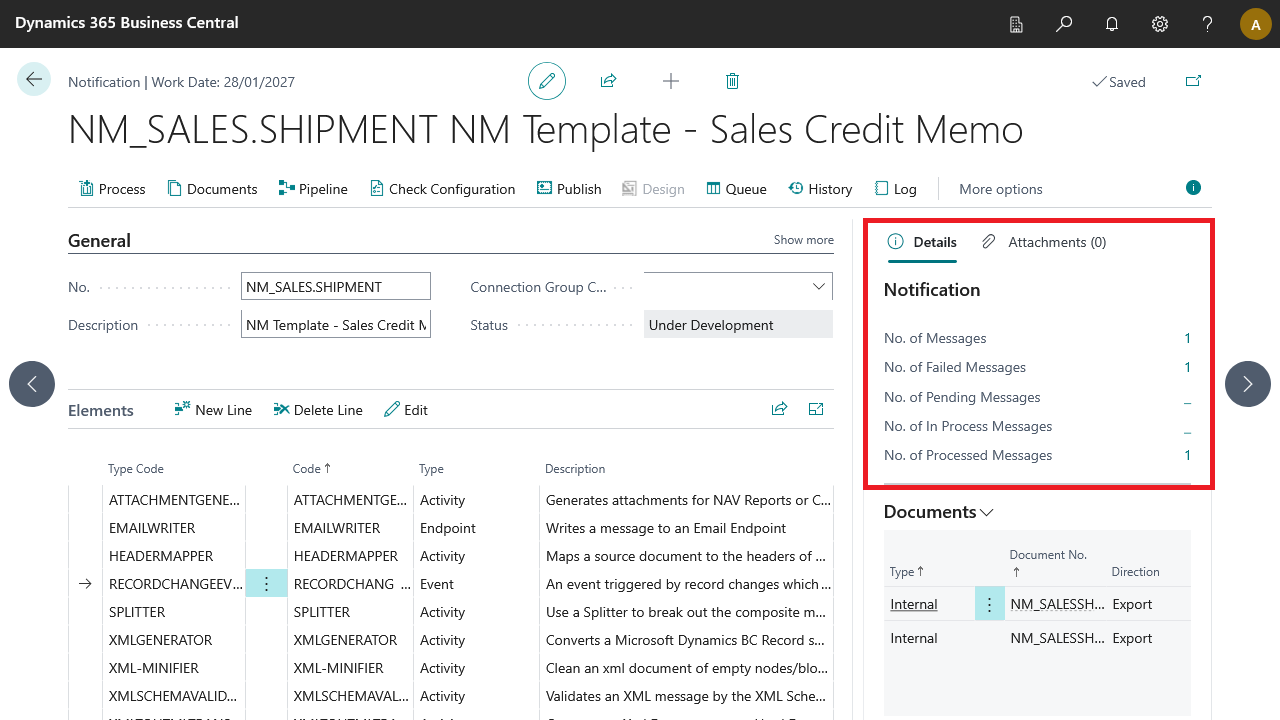Image resolution: width=1280 pixels, height=720 pixels.
Task: Go back using the back arrow button
Action: pyautogui.click(x=34, y=80)
